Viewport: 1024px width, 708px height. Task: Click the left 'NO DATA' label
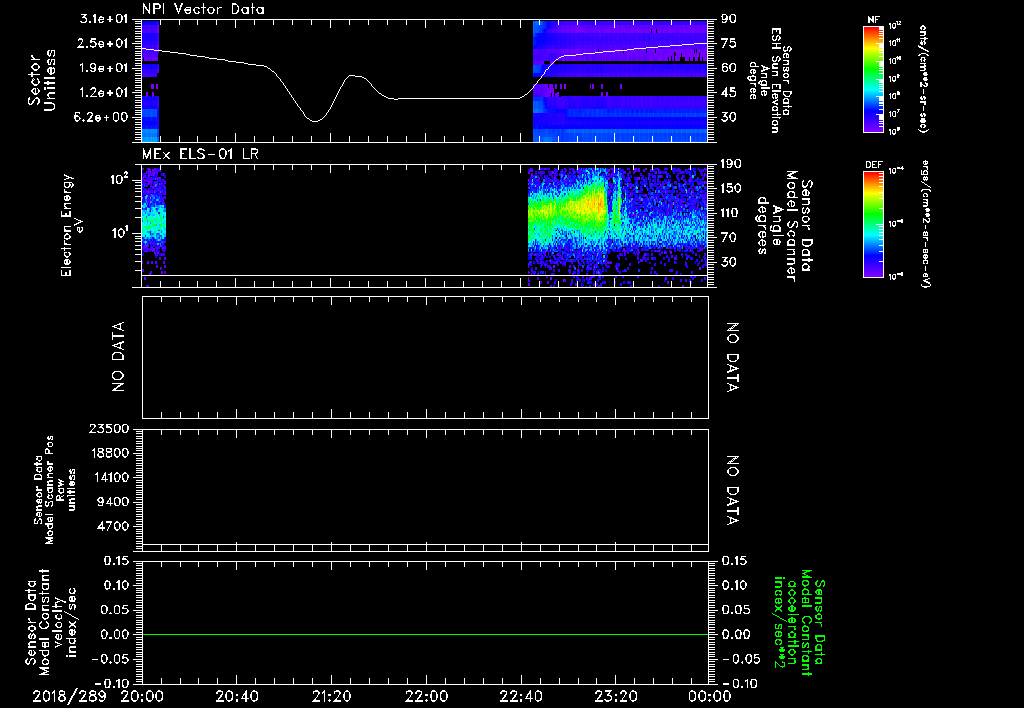click(x=118, y=357)
